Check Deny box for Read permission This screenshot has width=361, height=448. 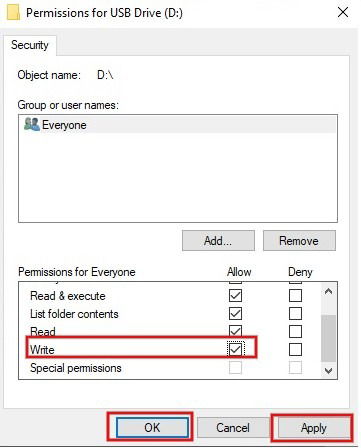[x=295, y=331]
